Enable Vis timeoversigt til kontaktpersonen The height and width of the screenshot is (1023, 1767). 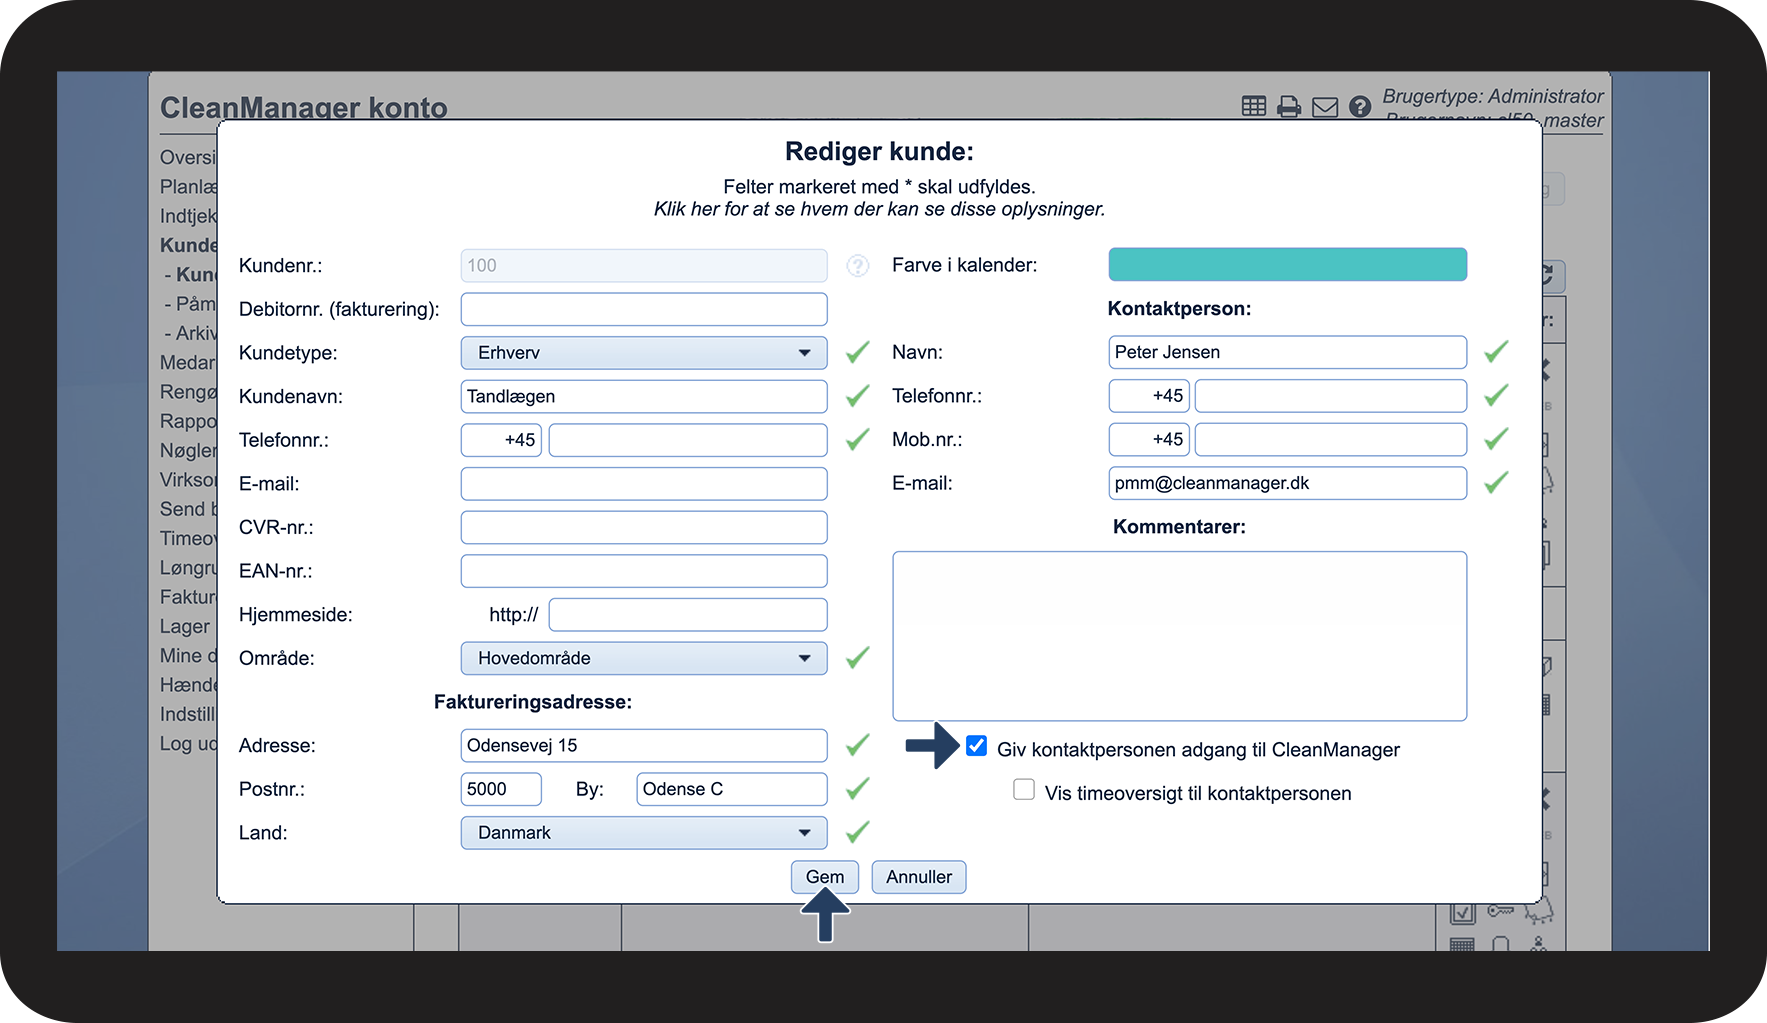tap(1024, 790)
